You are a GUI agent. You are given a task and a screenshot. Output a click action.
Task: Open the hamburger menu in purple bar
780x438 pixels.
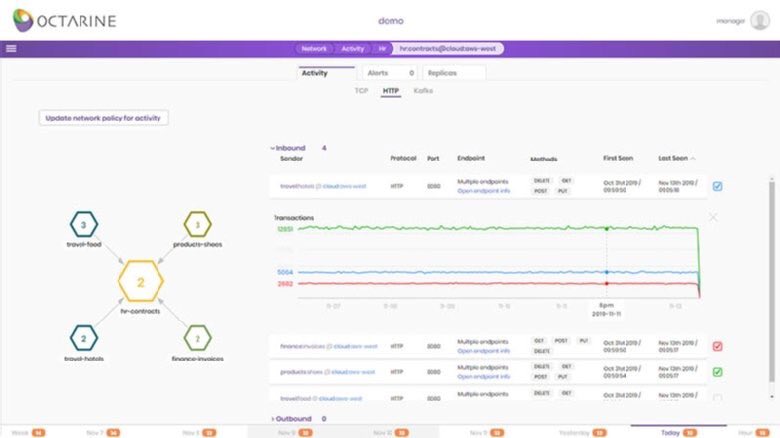pos(11,48)
